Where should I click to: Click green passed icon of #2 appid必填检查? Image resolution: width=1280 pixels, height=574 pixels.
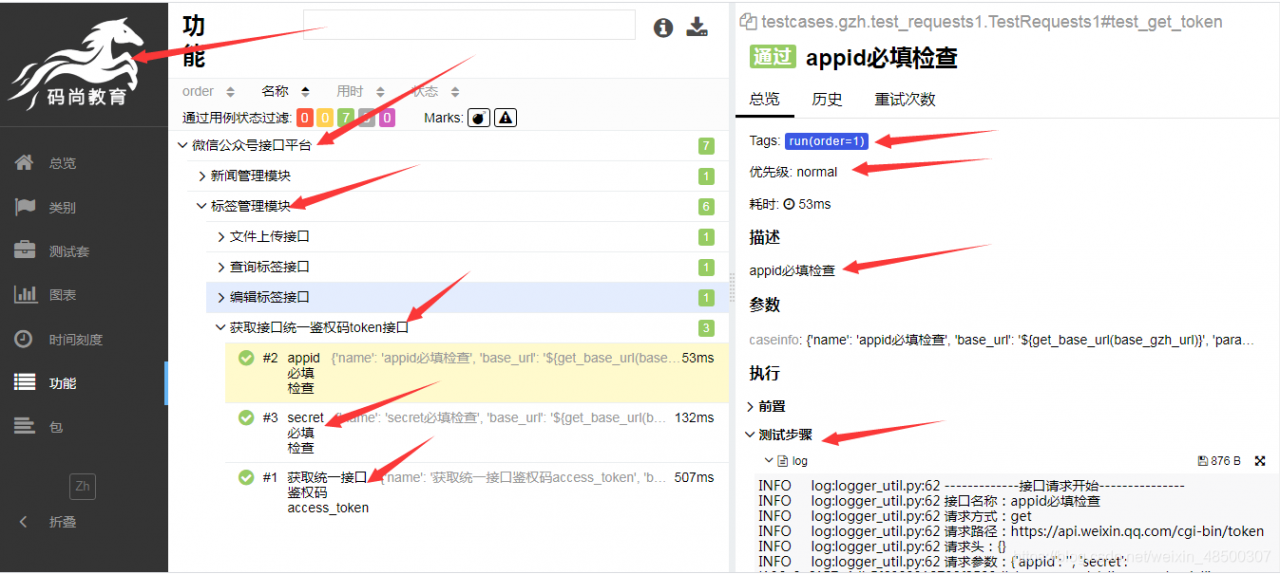pyautogui.click(x=246, y=358)
